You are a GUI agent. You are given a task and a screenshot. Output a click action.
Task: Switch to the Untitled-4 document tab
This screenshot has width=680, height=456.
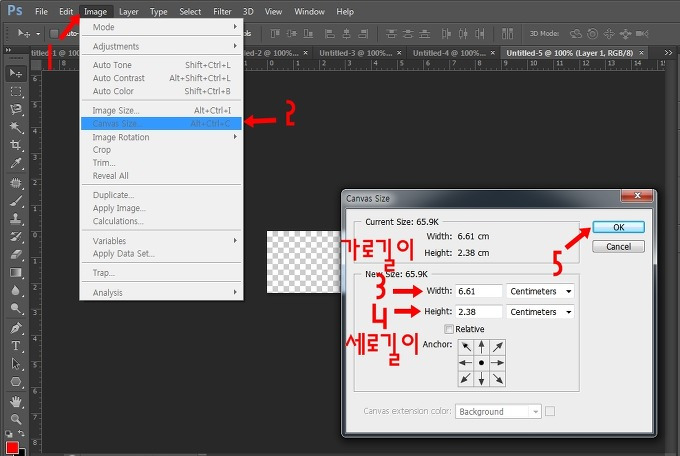[449, 53]
